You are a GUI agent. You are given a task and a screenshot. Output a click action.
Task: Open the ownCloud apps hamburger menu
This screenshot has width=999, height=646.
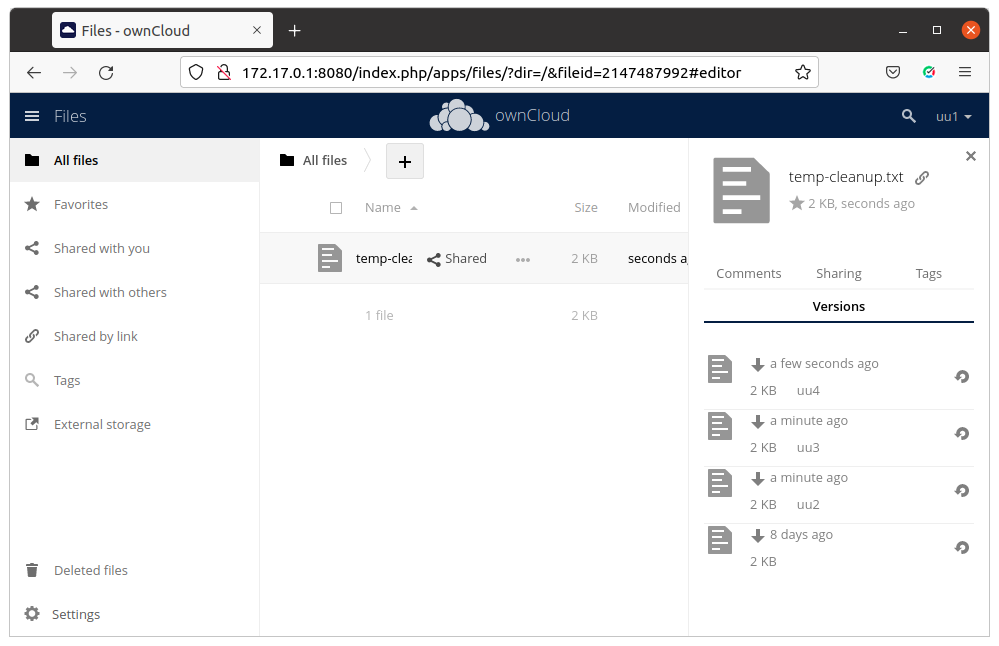[x=32, y=116]
